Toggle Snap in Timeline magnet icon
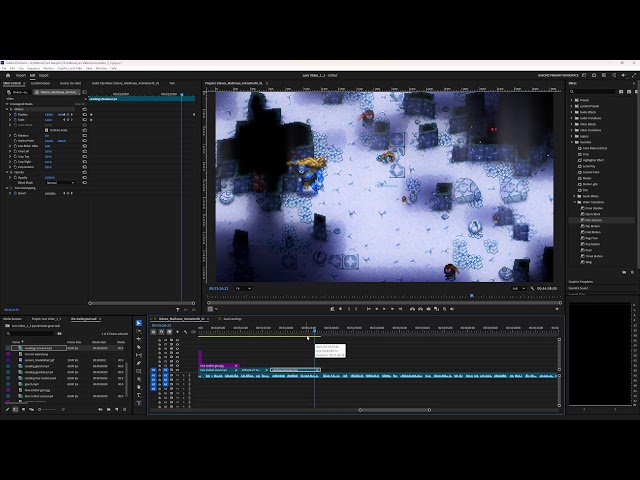The image size is (640, 480). click(161, 332)
